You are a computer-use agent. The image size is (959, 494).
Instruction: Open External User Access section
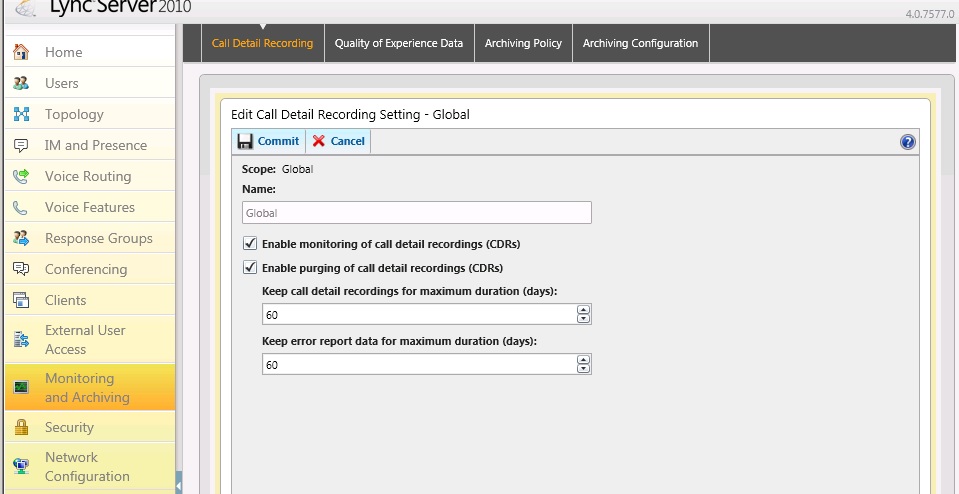click(x=90, y=339)
